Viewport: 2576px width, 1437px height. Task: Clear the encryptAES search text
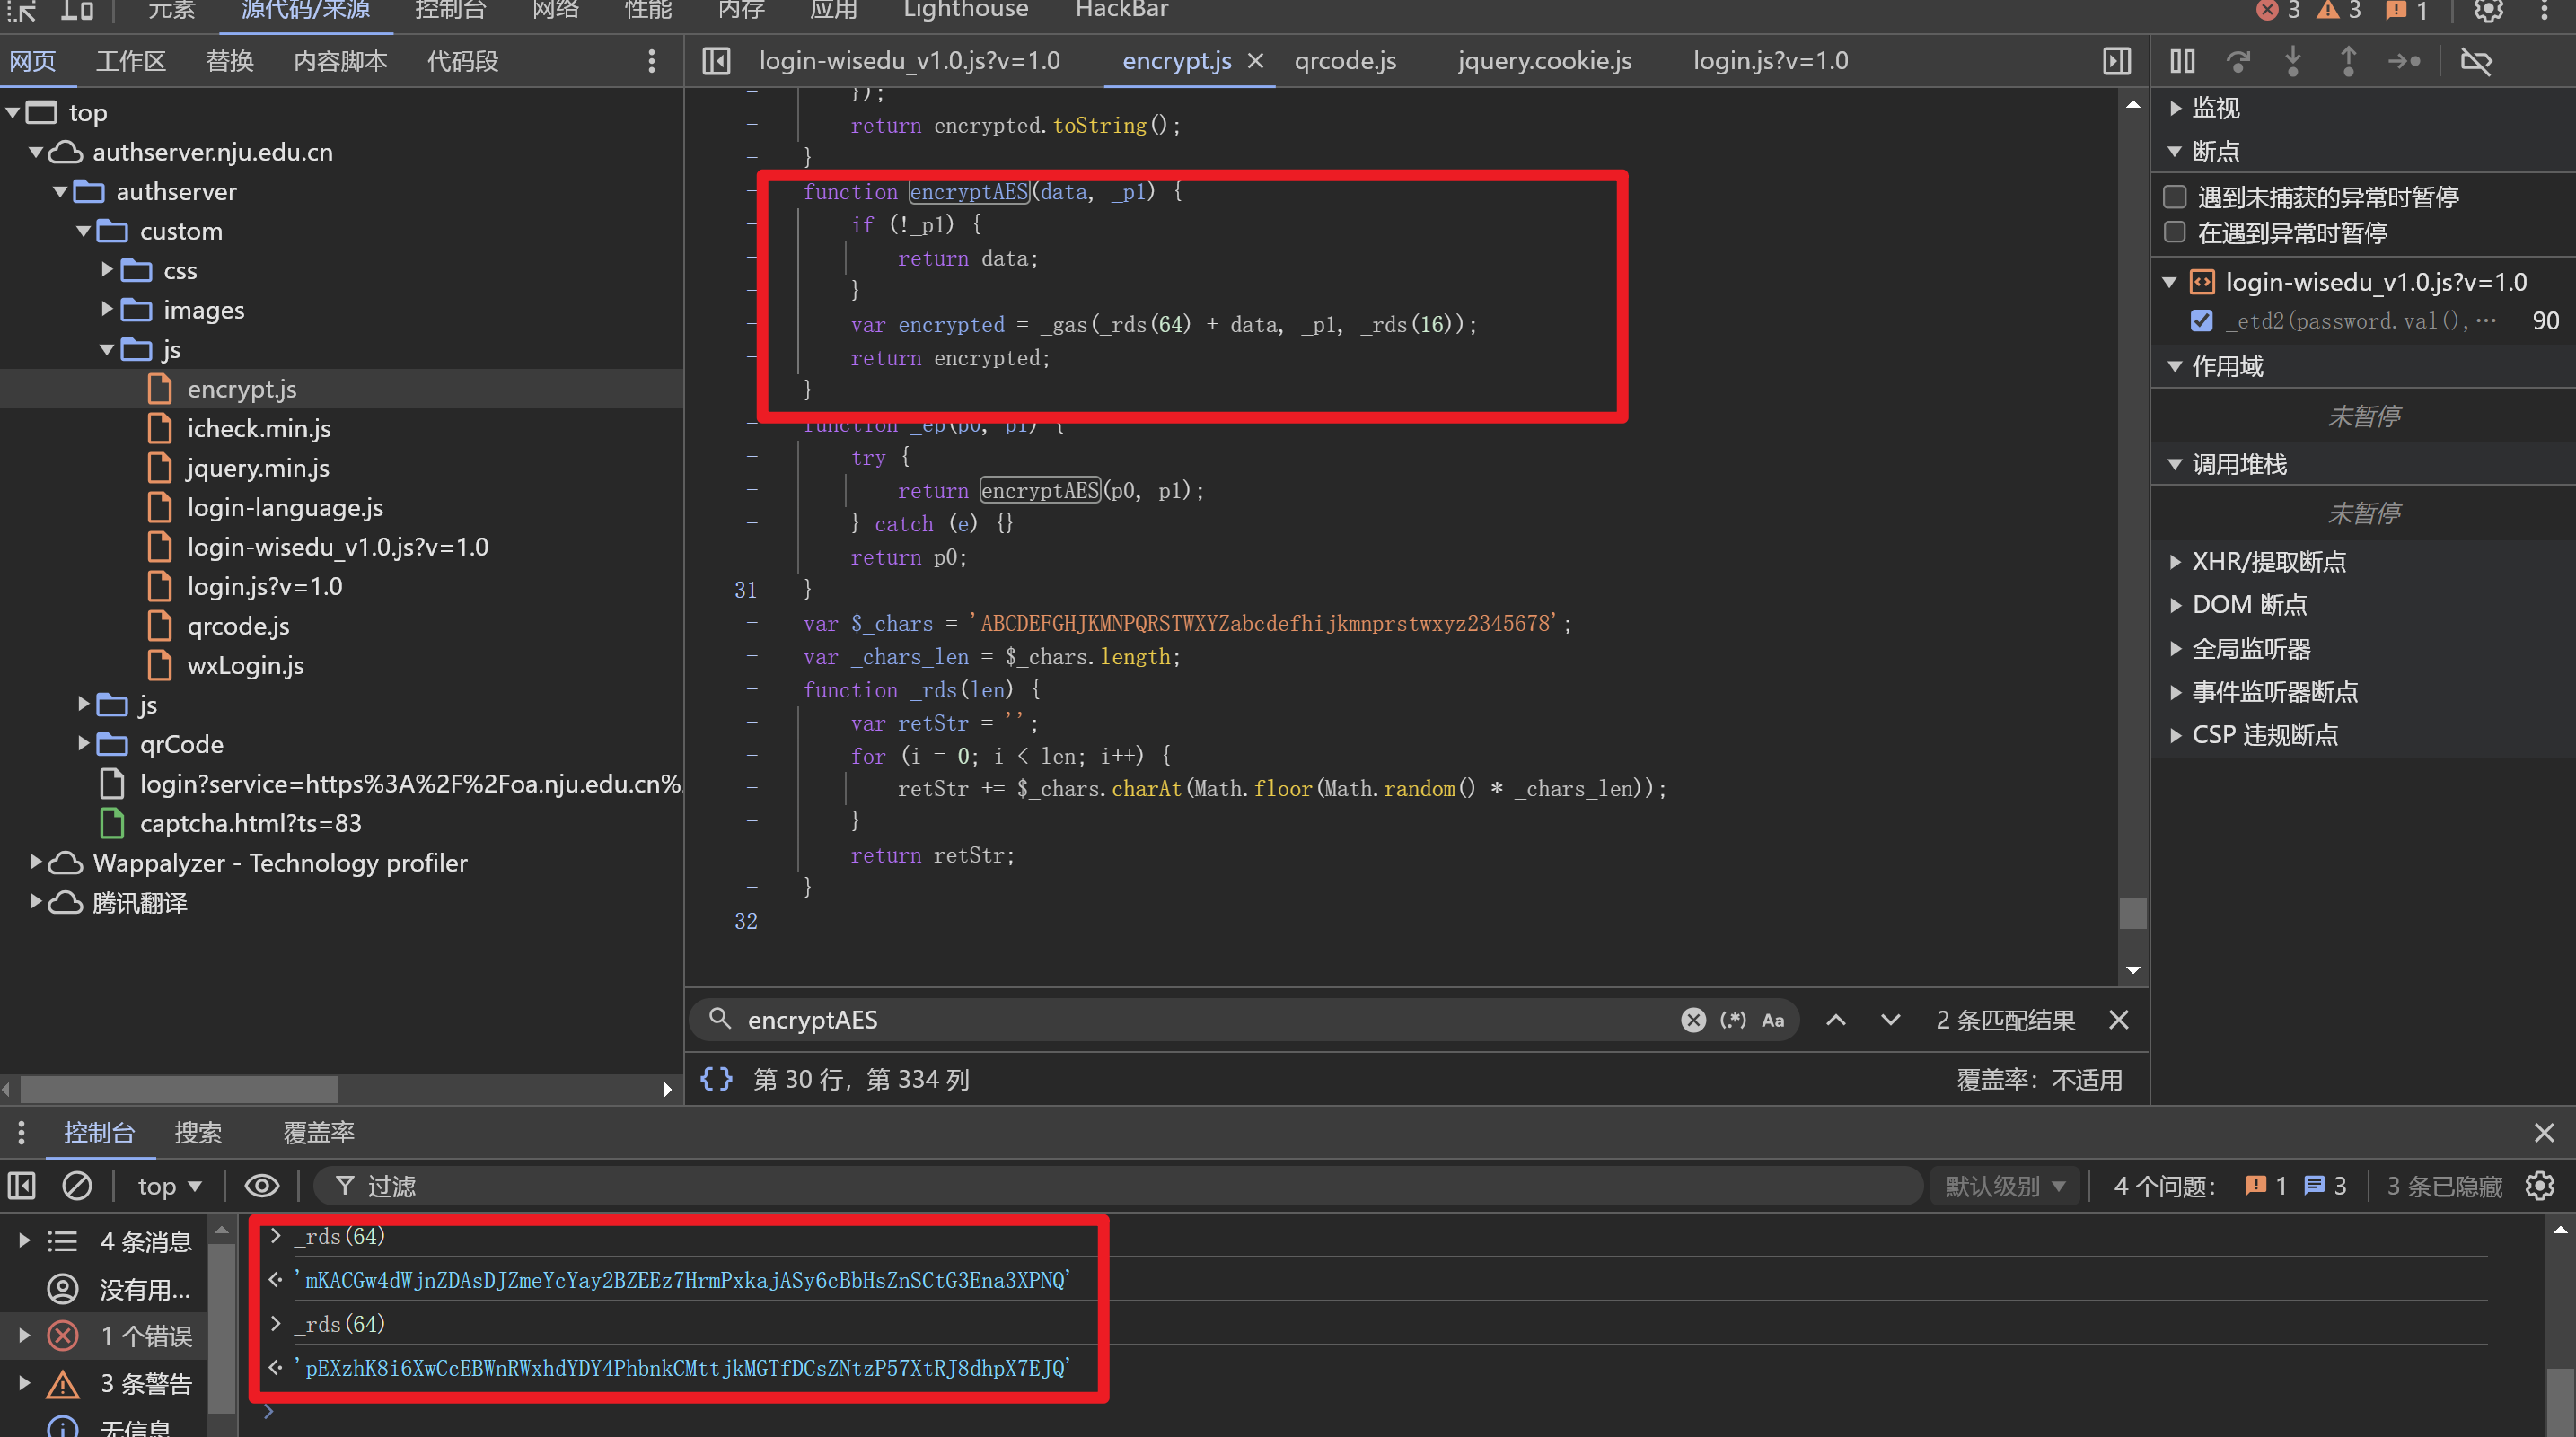coord(1693,1019)
